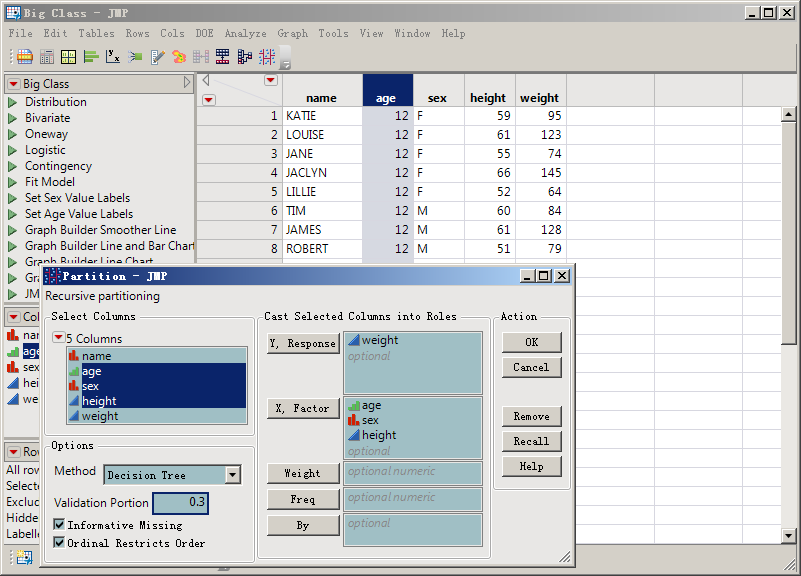Select the name column in Select Columns list

pyautogui.click(x=97, y=356)
